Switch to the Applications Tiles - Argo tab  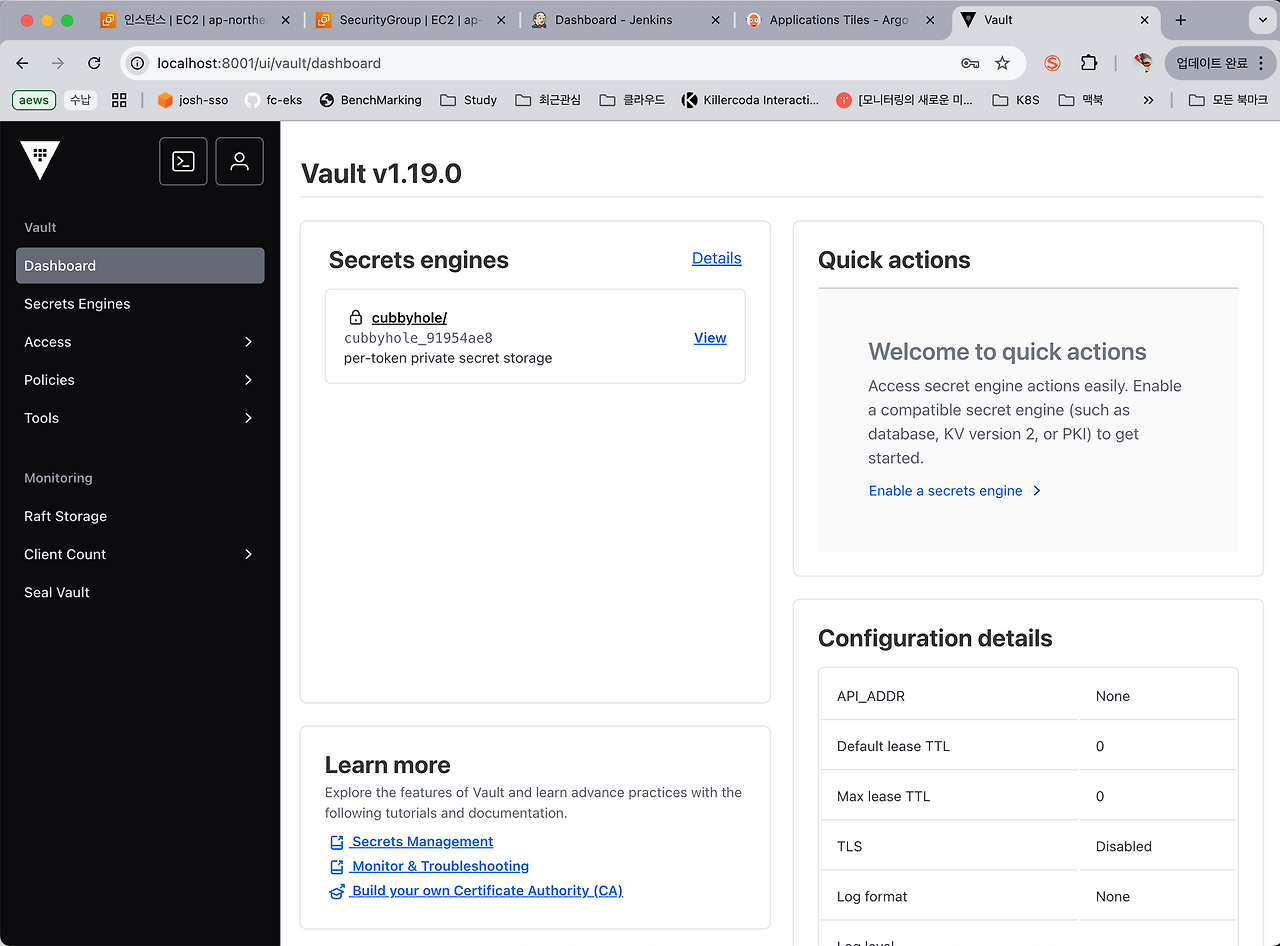840,20
